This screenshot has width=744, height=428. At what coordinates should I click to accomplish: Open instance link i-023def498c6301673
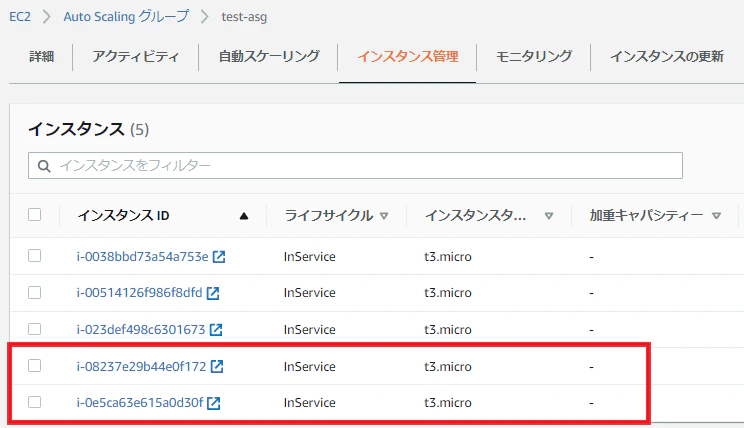[x=141, y=329]
